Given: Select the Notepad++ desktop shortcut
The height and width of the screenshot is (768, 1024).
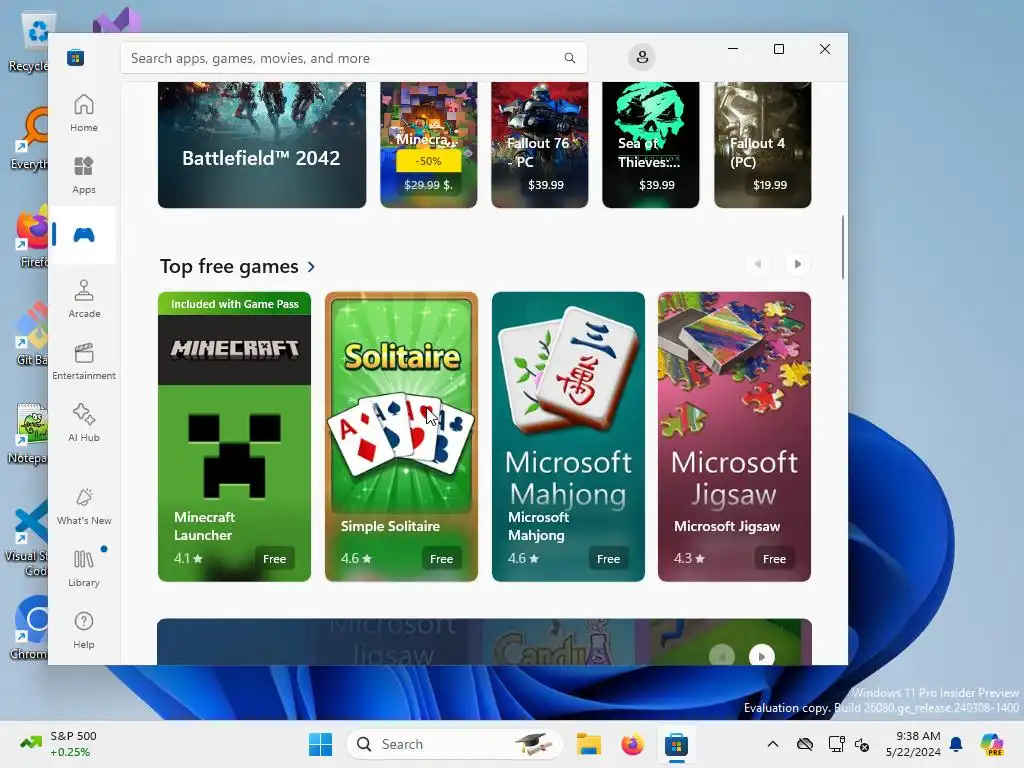Looking at the screenshot, I should [29, 433].
